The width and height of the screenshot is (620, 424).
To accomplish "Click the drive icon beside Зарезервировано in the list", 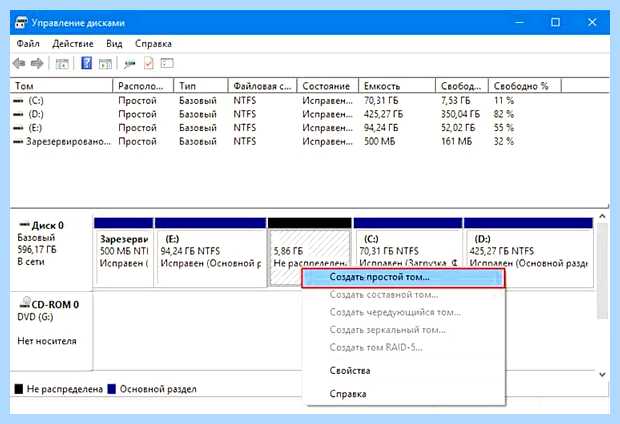I will click(18, 141).
